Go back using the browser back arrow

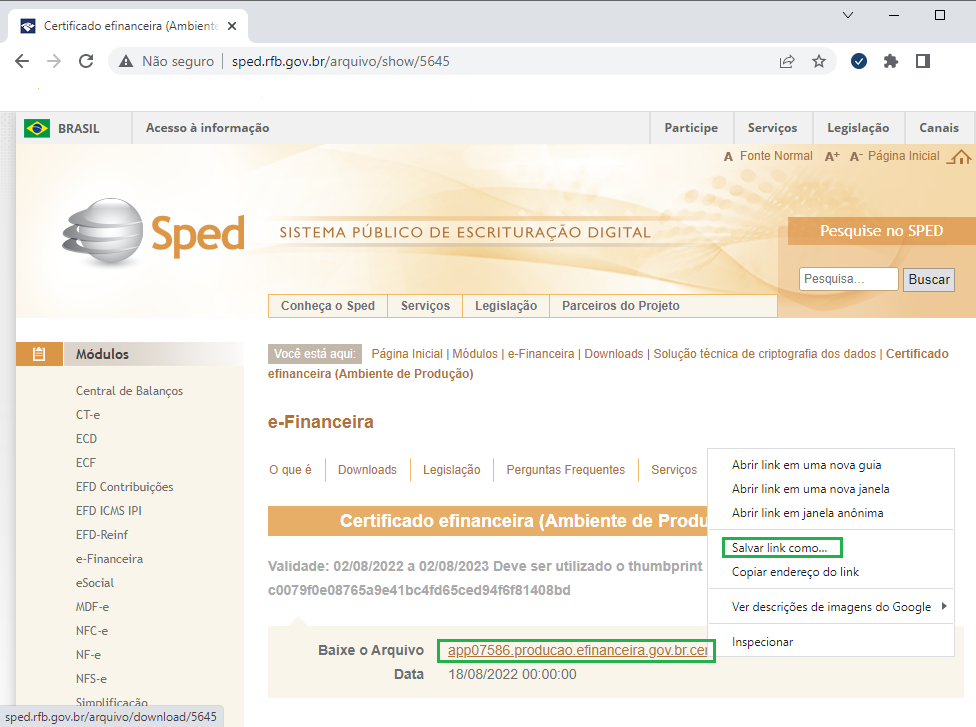click(x=22, y=61)
